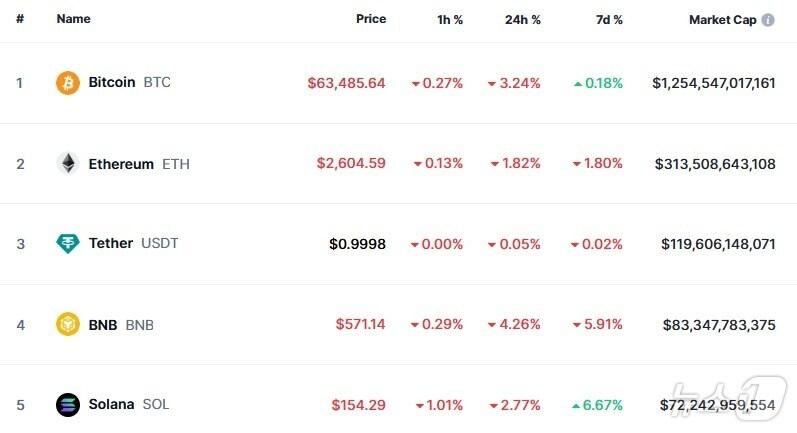797x433 pixels.
Task: Click Tether's $0.9998 price value
Action: [357, 243]
